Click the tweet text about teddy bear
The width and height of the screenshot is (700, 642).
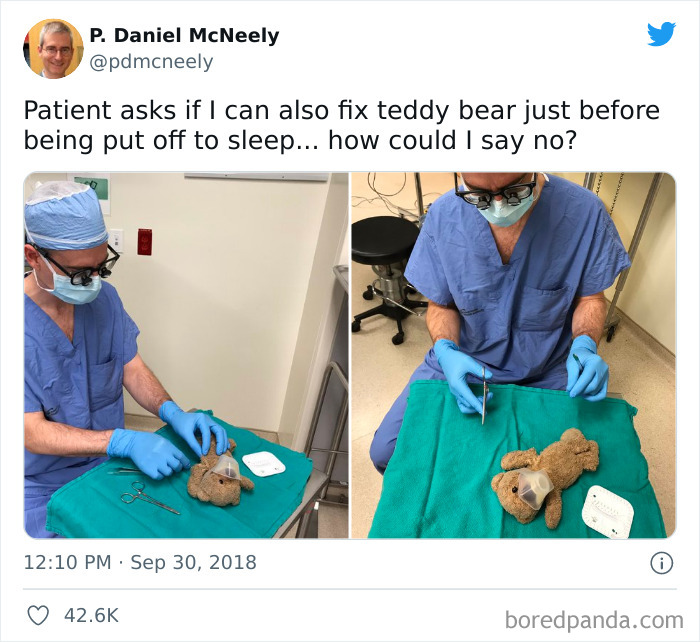coord(342,125)
